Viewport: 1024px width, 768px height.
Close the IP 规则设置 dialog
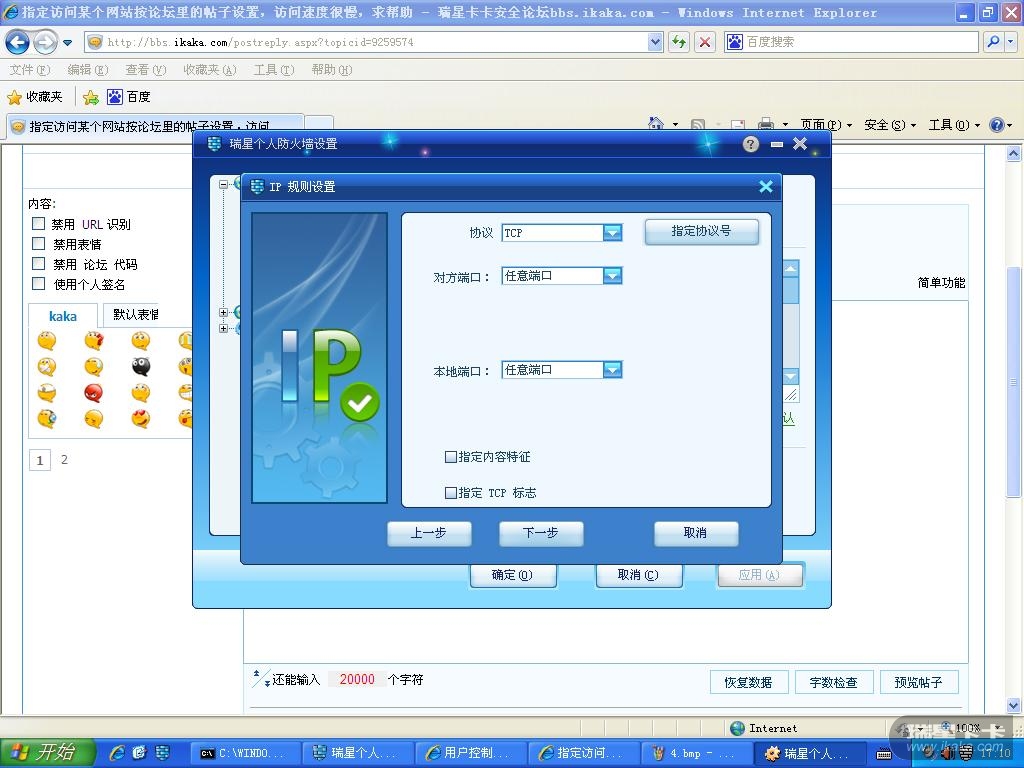(x=766, y=187)
